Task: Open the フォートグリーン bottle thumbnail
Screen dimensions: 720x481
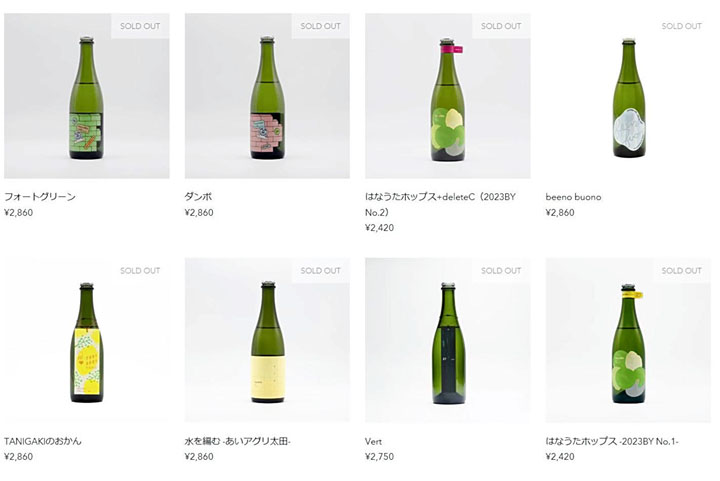Action: click(x=87, y=95)
